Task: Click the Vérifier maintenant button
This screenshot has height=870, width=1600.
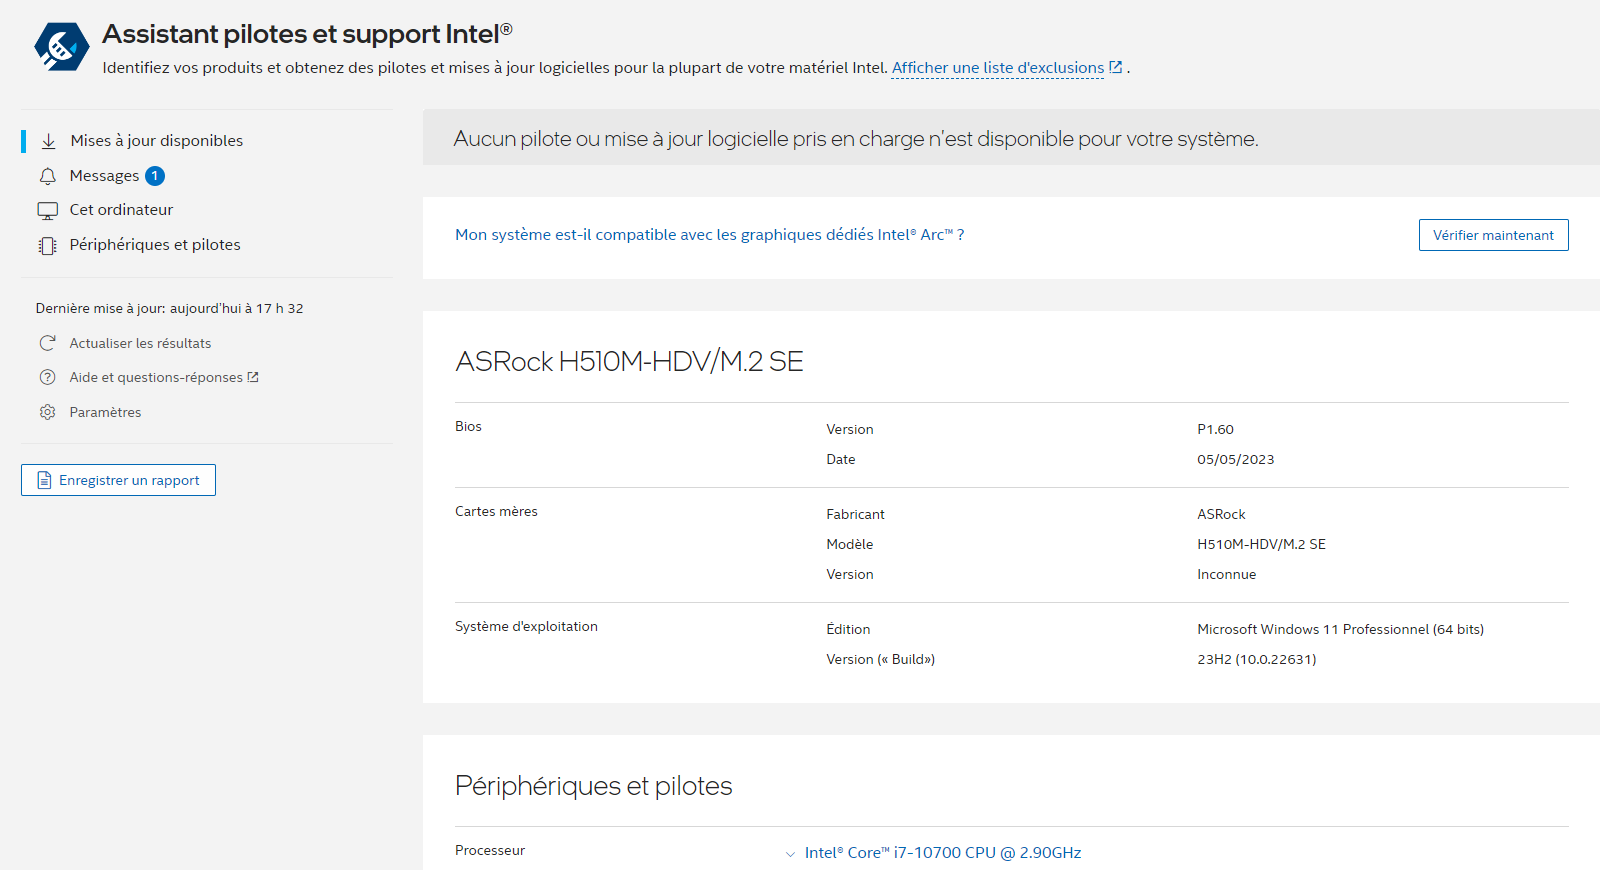Action: click(x=1493, y=235)
